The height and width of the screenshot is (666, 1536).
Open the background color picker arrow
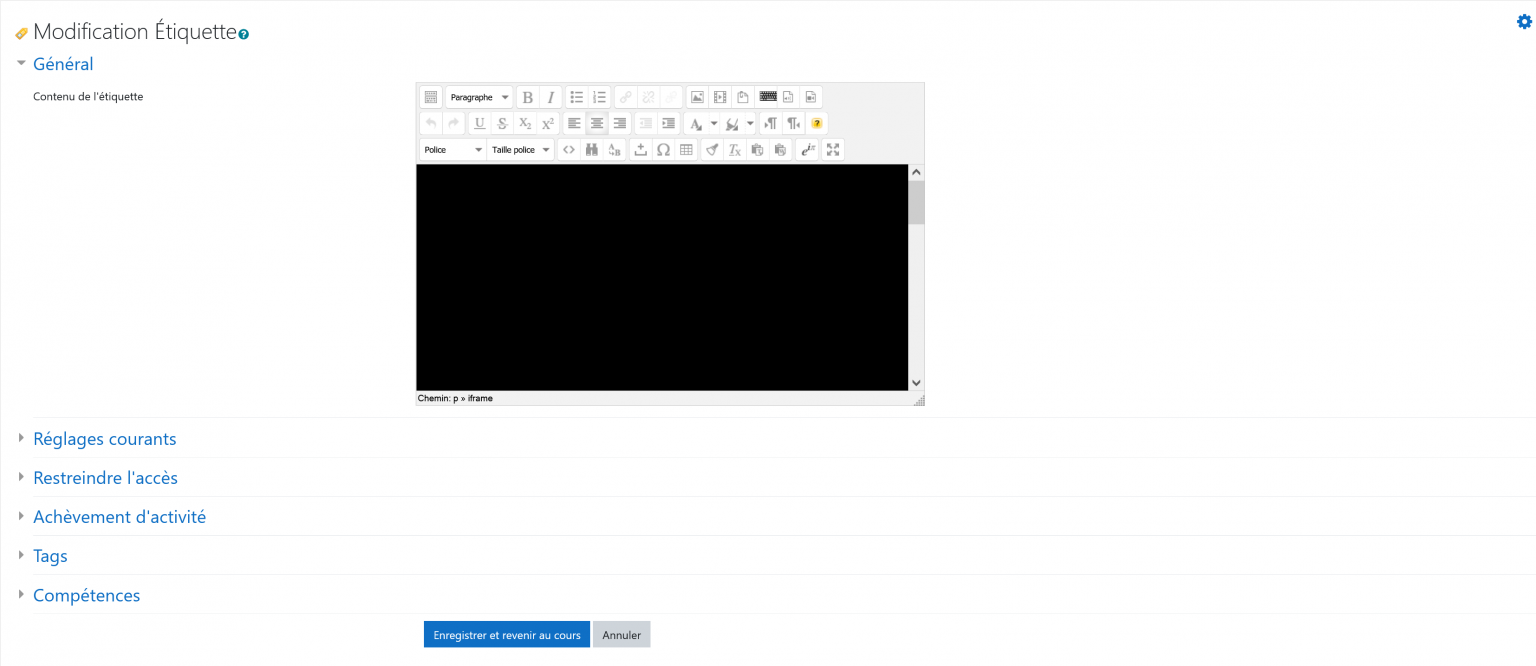pyautogui.click(x=750, y=123)
